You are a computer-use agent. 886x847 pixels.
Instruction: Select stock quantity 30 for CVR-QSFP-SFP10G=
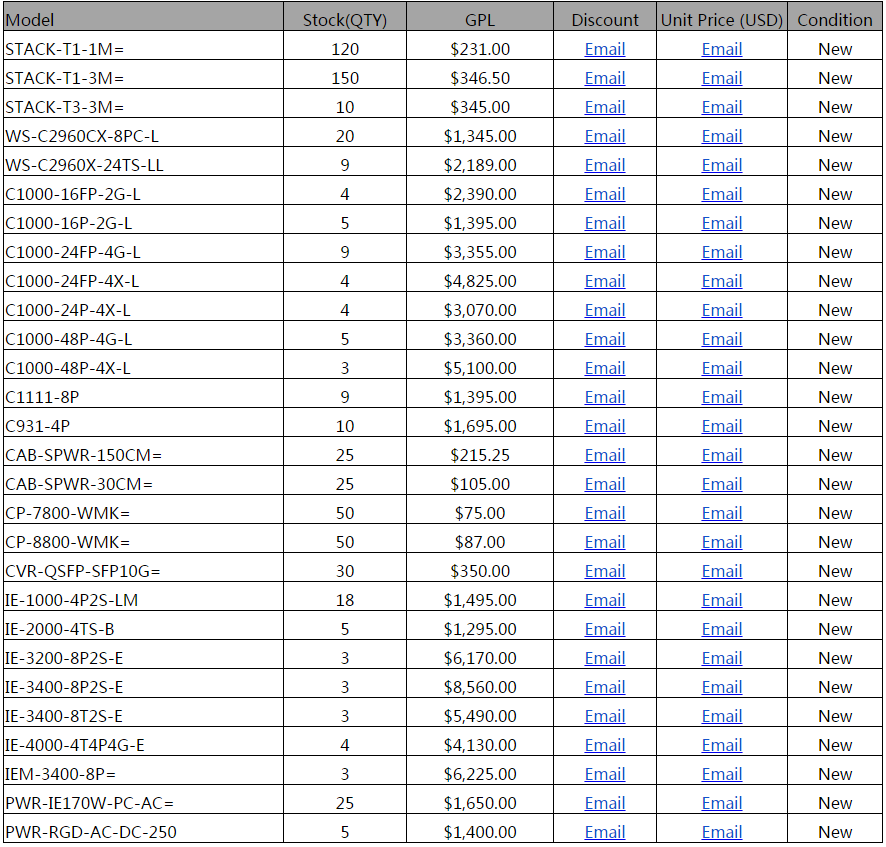345,571
